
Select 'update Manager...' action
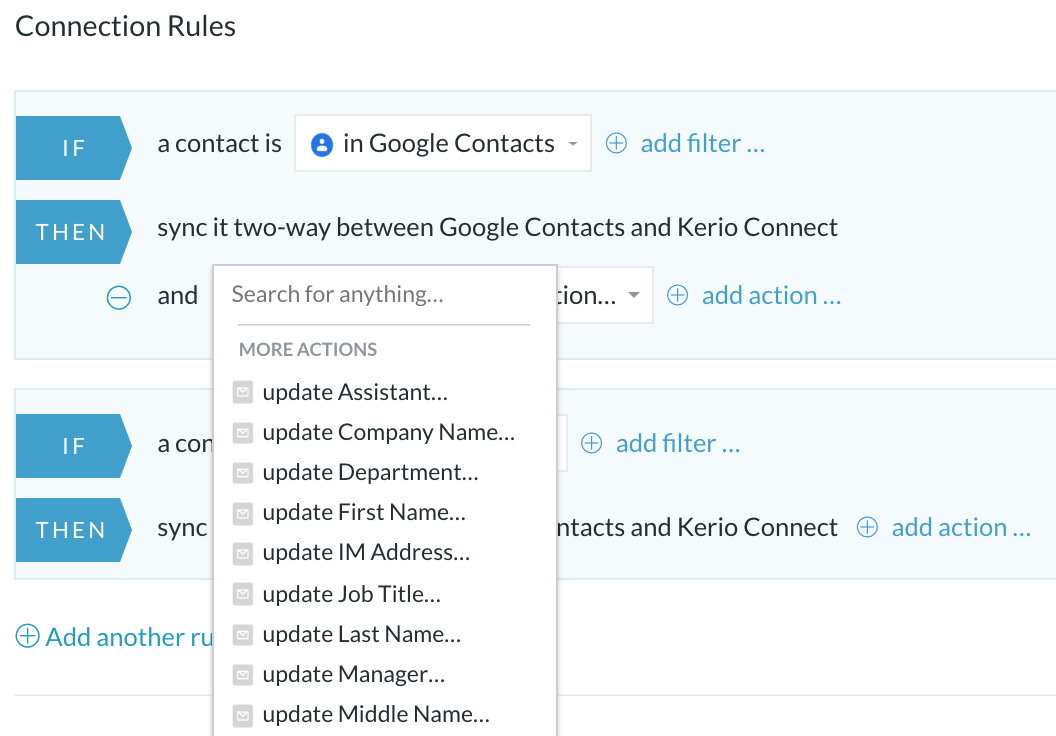tap(354, 675)
